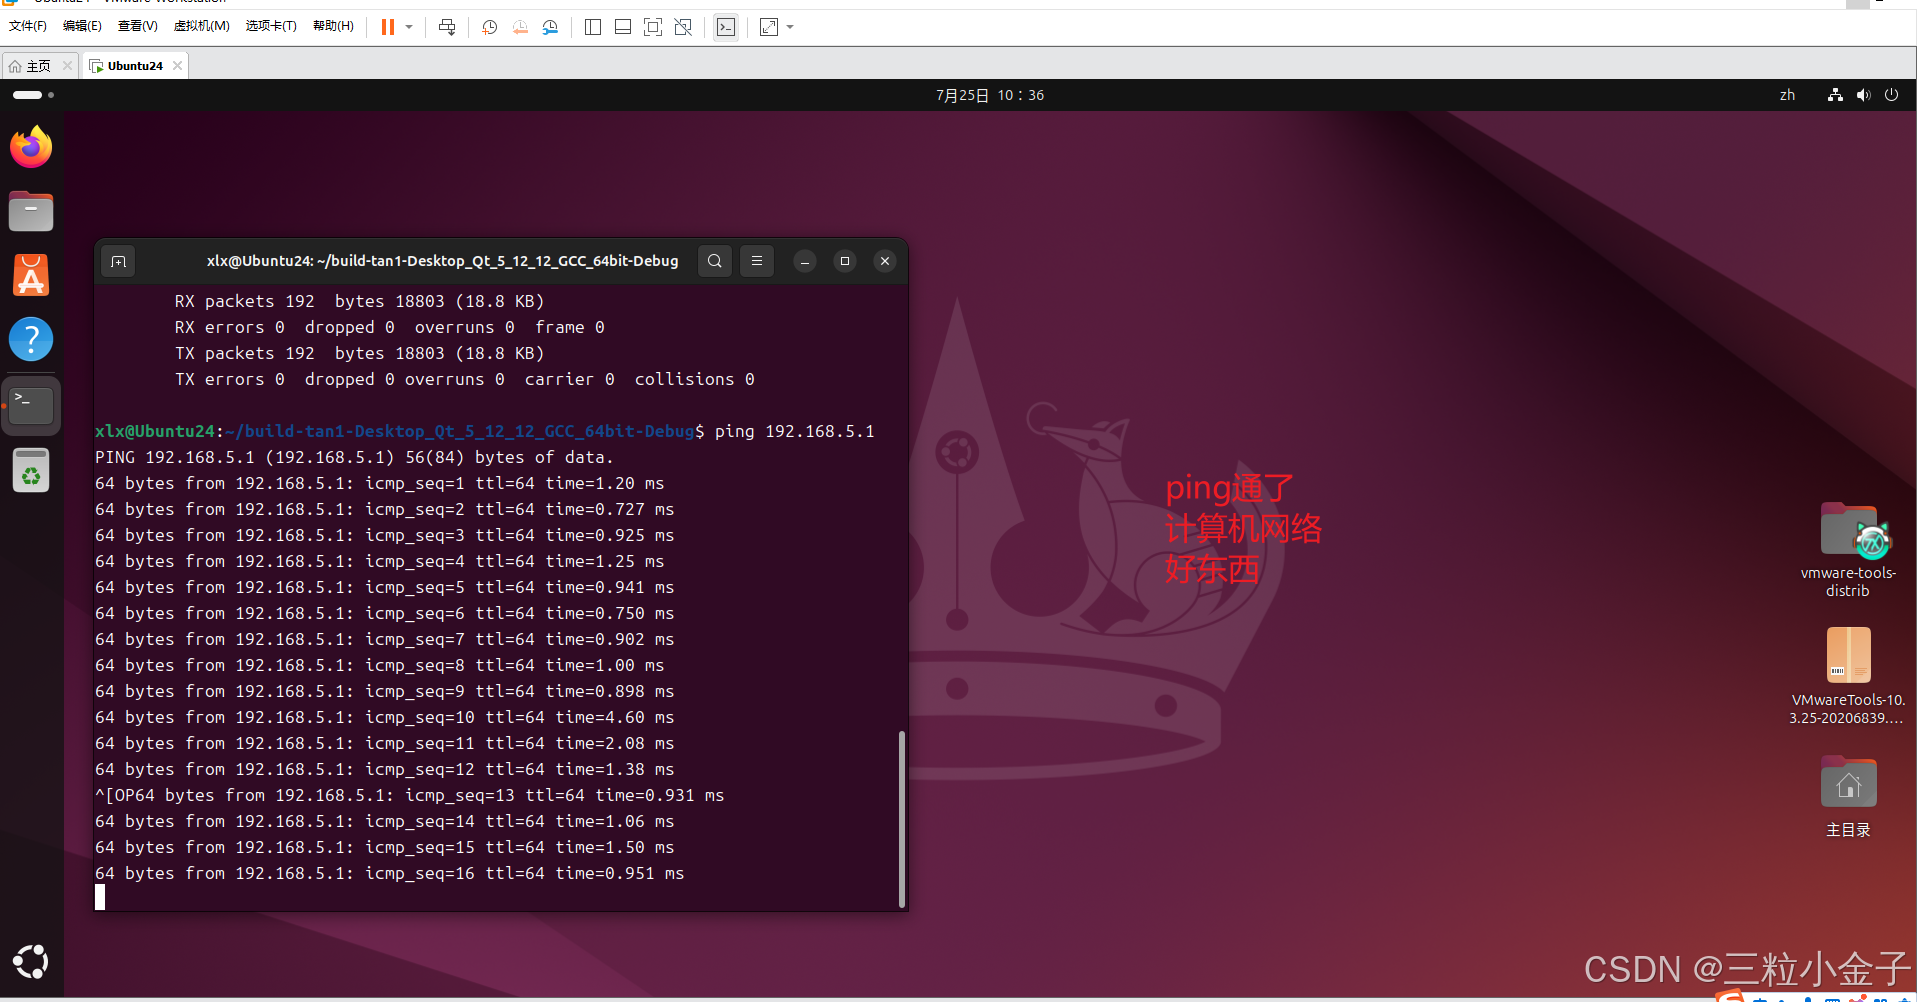This screenshot has height=1002, width=1917.
Task: Click the 'TX errors 0' line
Action: click(x=464, y=379)
